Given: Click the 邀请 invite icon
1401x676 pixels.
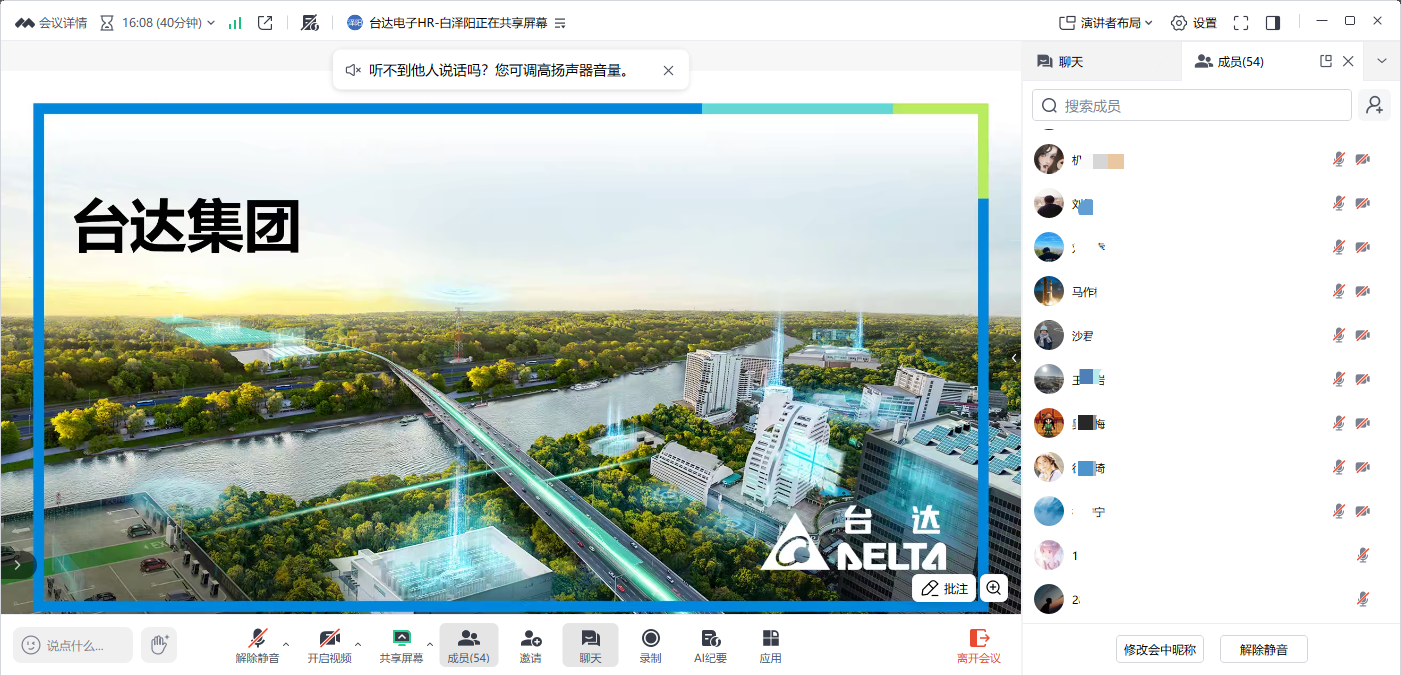Looking at the screenshot, I should pyautogui.click(x=530, y=645).
